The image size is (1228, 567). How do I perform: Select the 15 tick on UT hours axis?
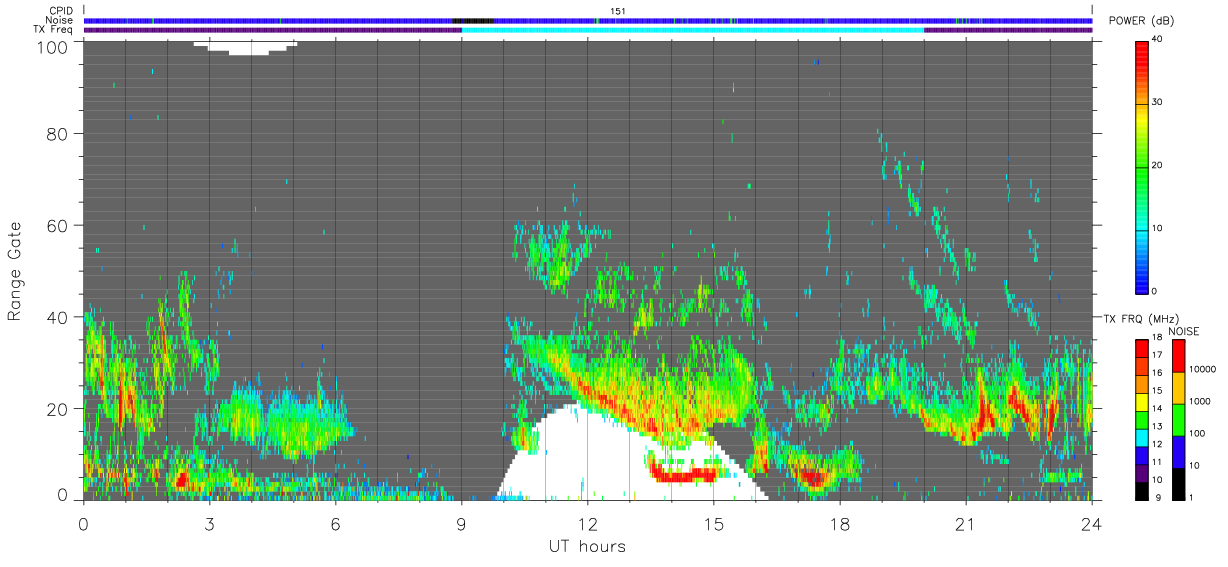(714, 524)
